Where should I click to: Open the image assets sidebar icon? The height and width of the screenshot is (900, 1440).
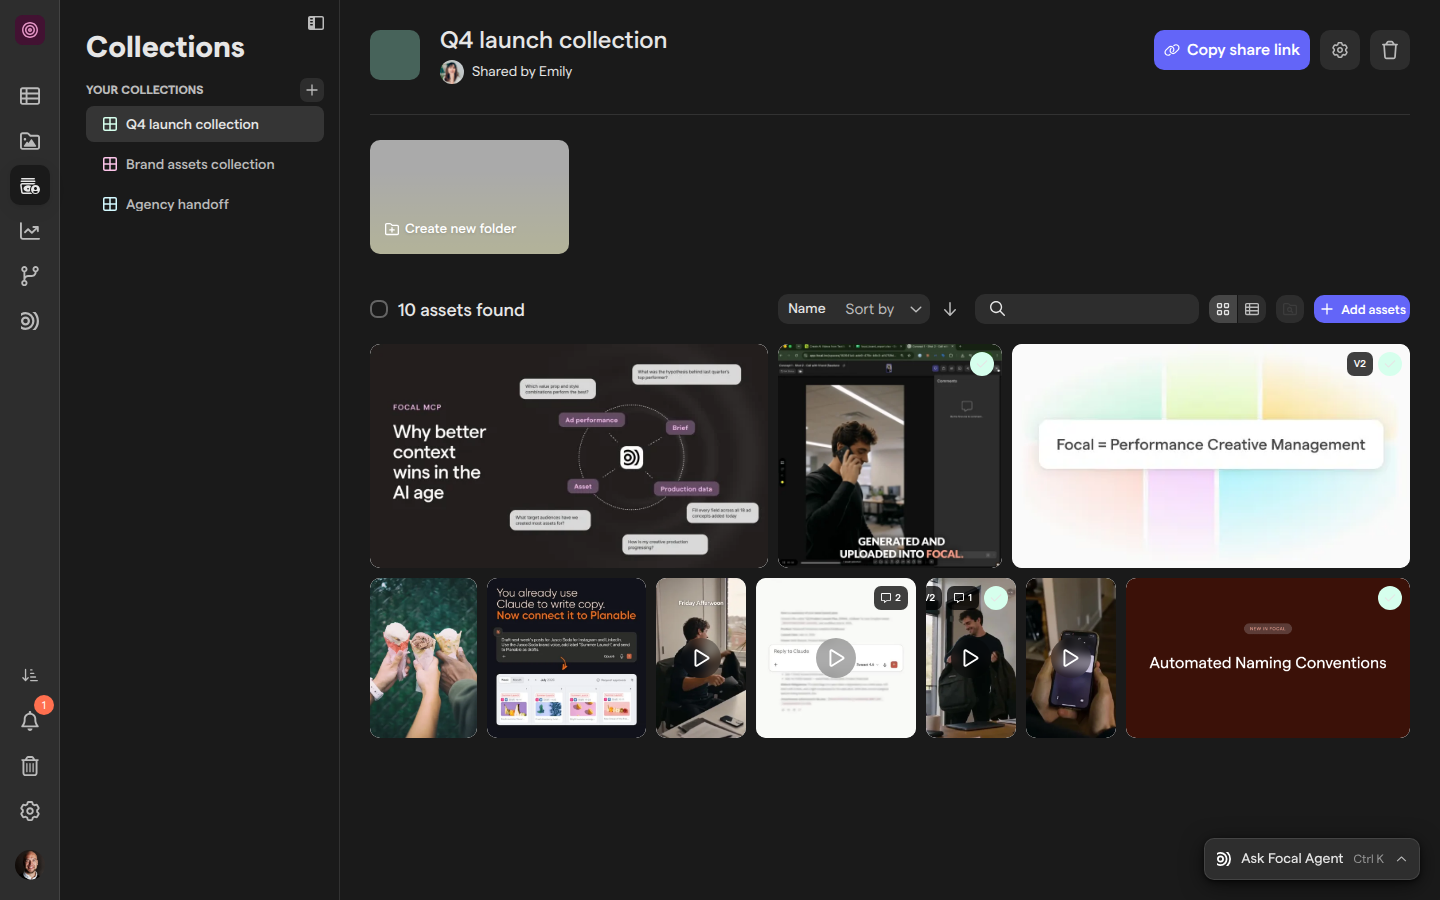(30, 141)
